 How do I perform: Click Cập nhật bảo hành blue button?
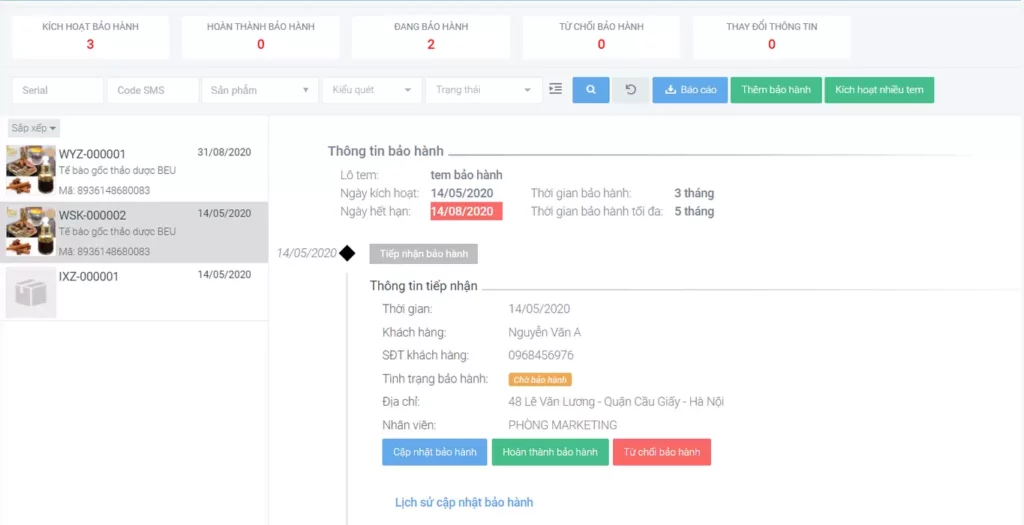434,452
